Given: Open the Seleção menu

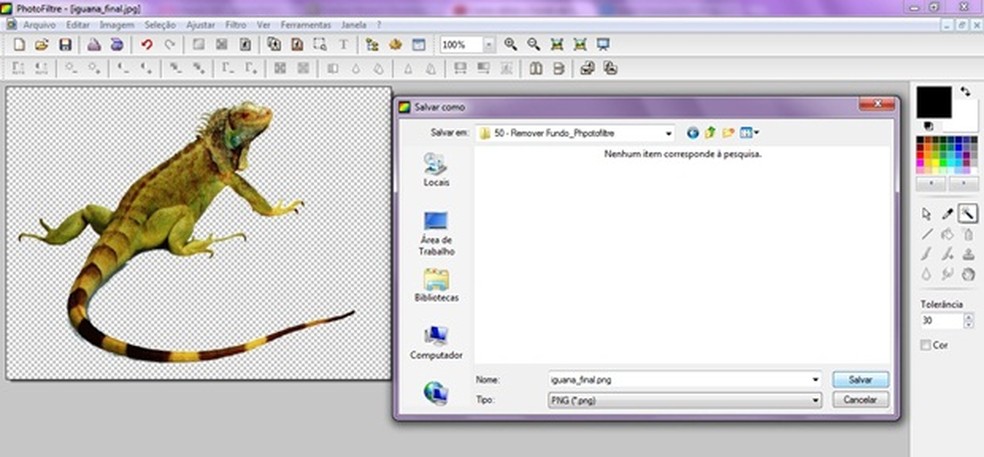Looking at the screenshot, I should pyautogui.click(x=160, y=25).
